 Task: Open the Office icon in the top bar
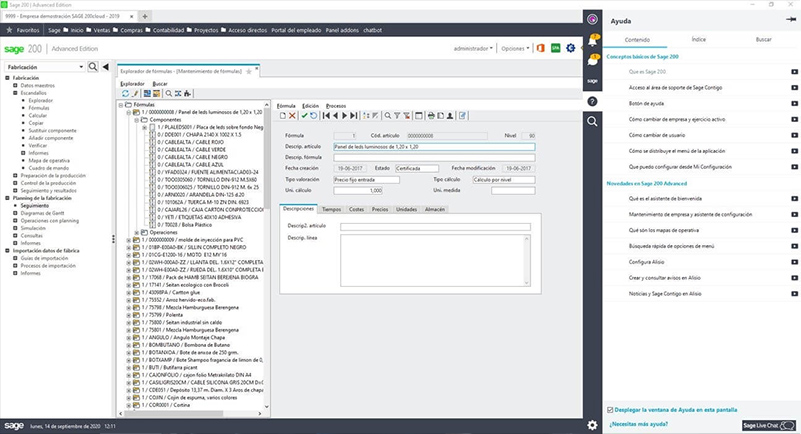point(540,49)
